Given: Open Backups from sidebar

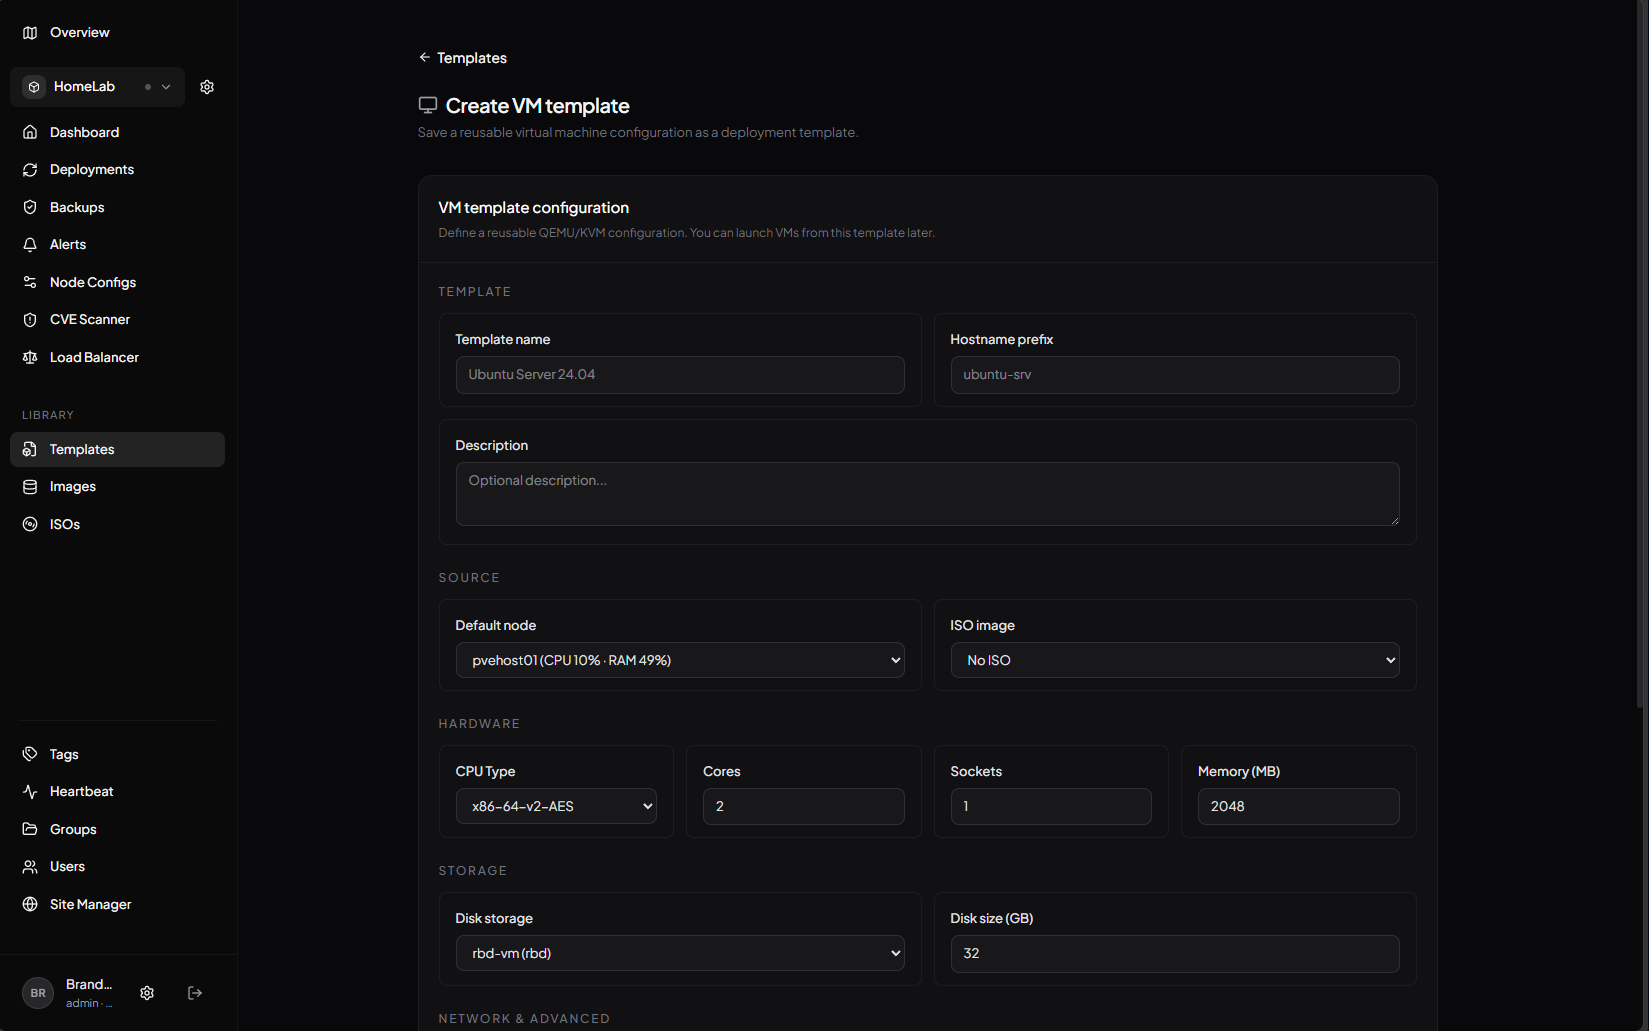Looking at the screenshot, I should [76, 207].
